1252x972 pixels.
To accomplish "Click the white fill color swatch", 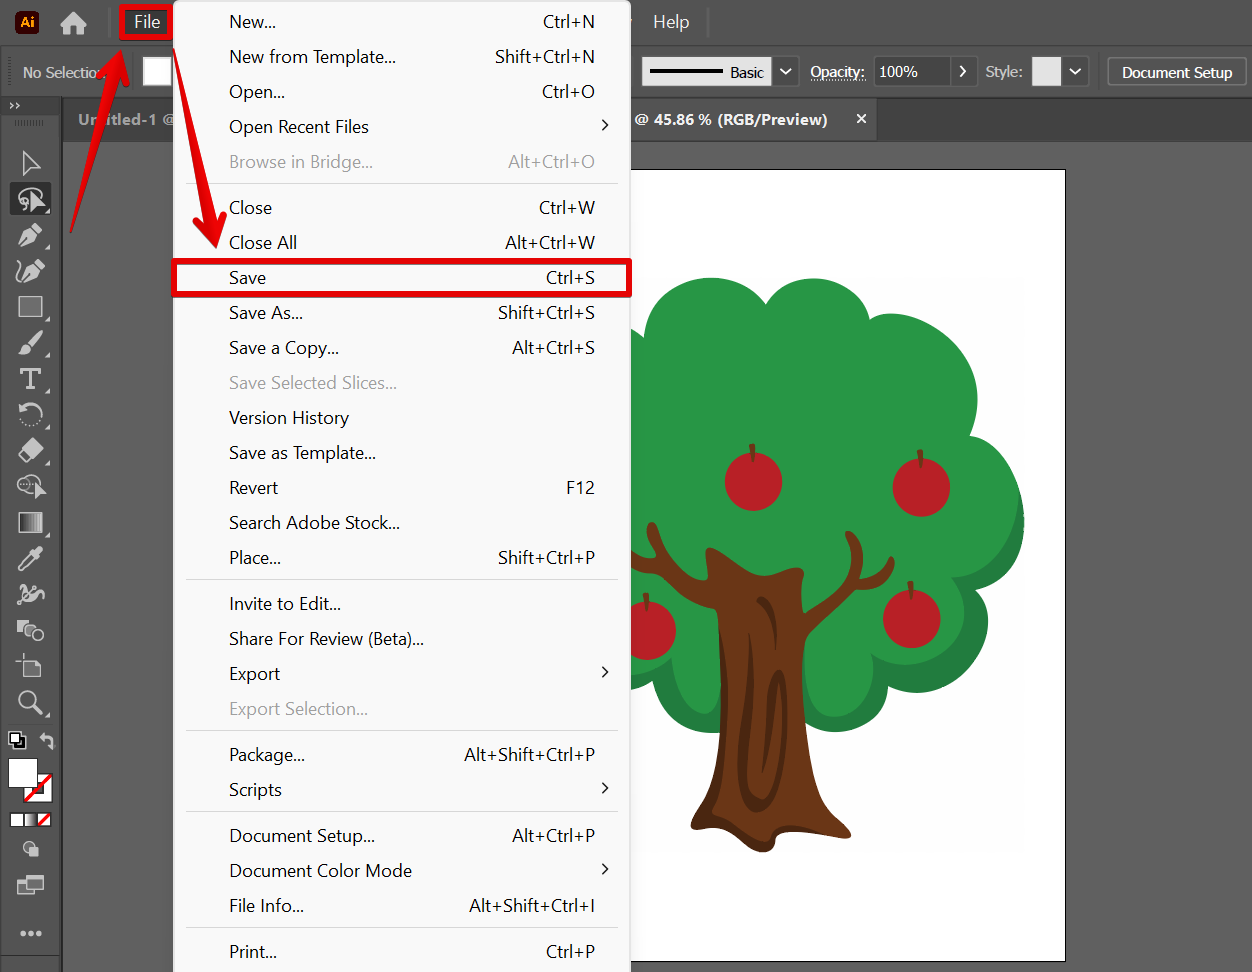I will (23, 773).
